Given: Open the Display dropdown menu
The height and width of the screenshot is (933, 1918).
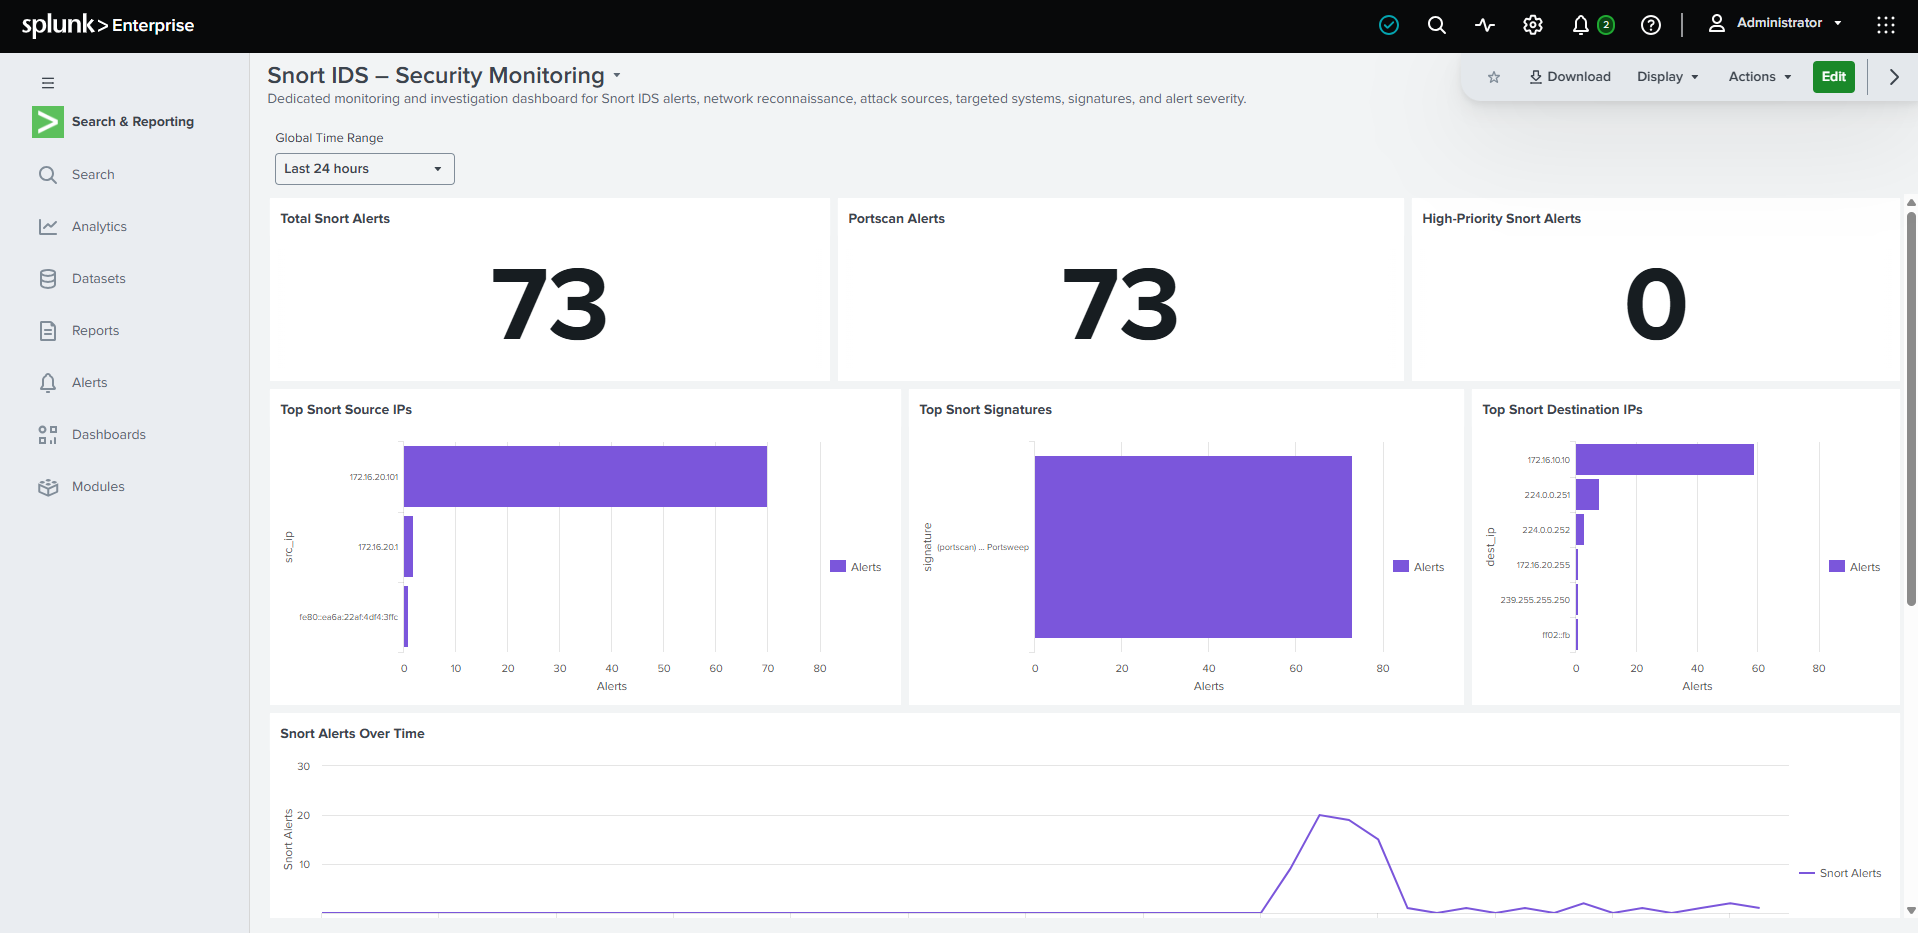Looking at the screenshot, I should (x=1667, y=77).
